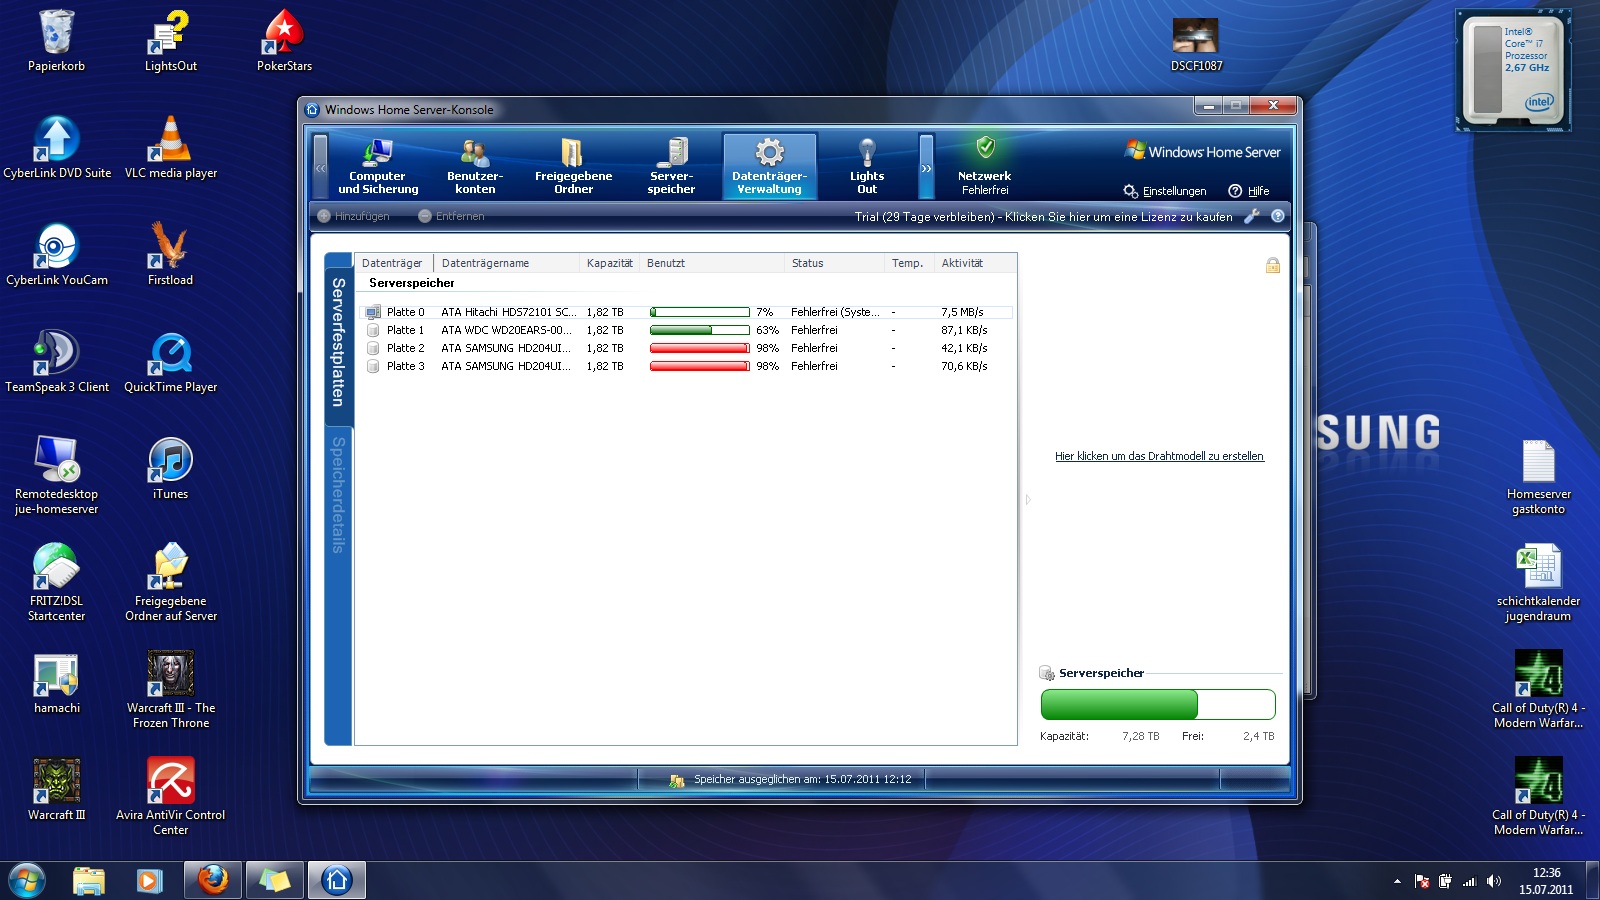This screenshot has height=900, width=1600.
Task: Open LightsOut desktop shortcut
Action: (171, 42)
